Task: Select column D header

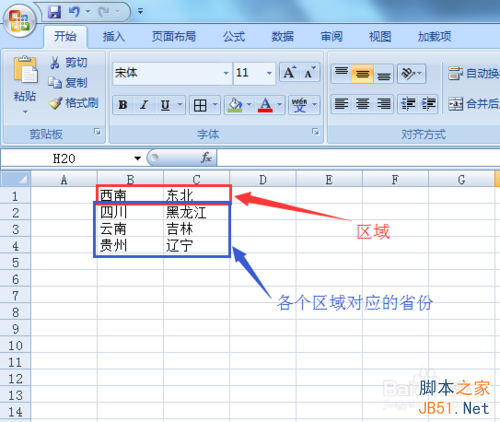Action: pyautogui.click(x=263, y=180)
